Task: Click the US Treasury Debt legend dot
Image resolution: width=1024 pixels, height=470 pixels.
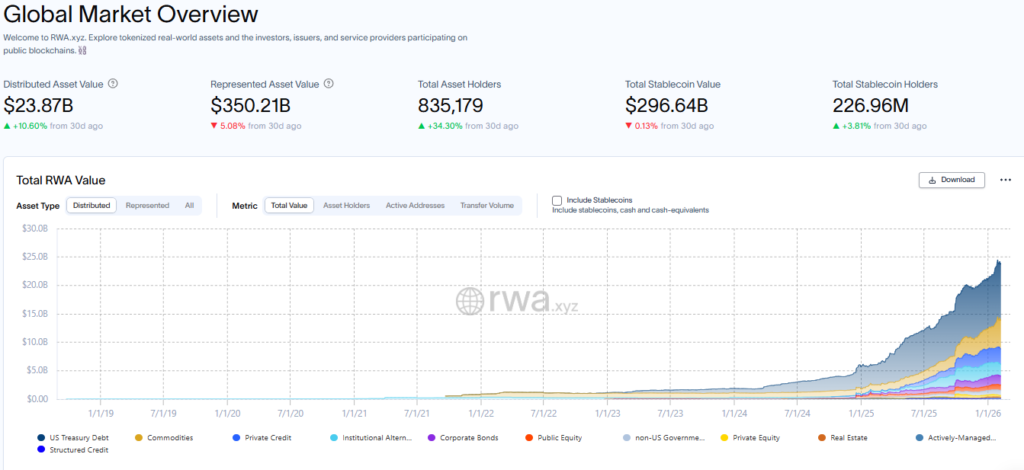Action: (40, 437)
